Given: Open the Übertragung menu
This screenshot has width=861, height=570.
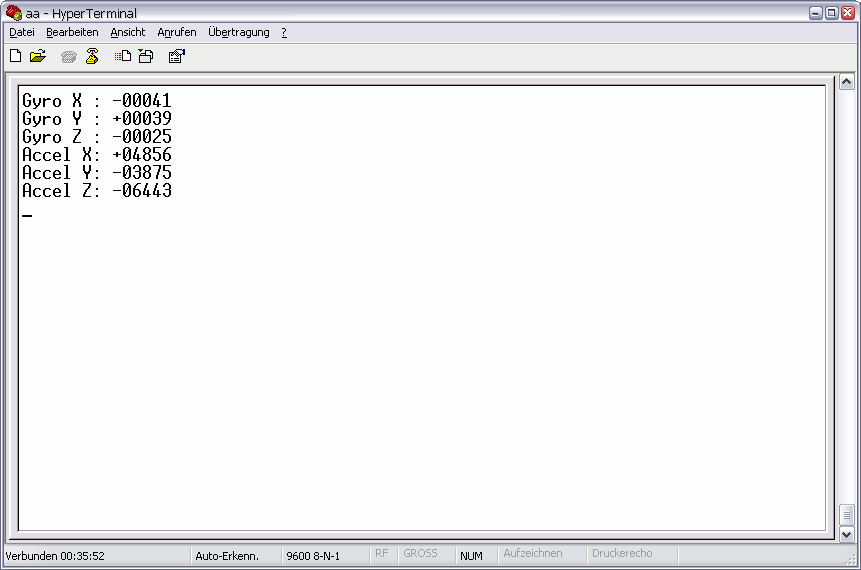Looking at the screenshot, I should coord(239,32).
